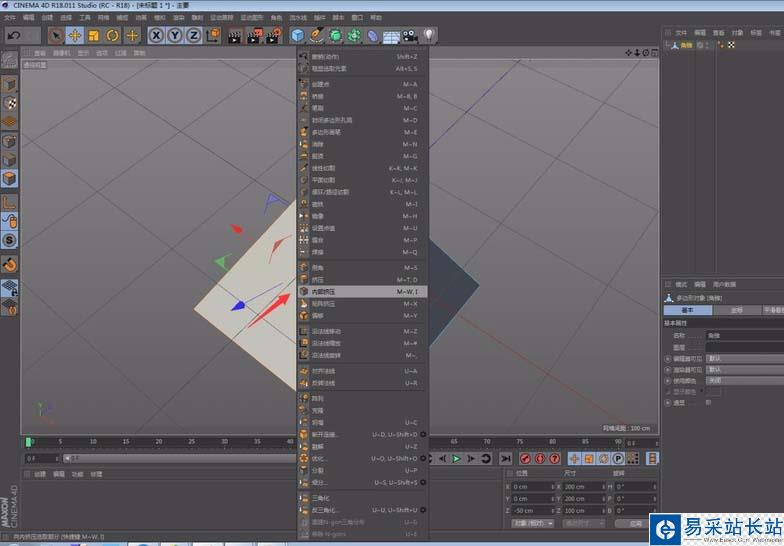Toggle the X axis lock
784x546 pixels.
pos(157,36)
